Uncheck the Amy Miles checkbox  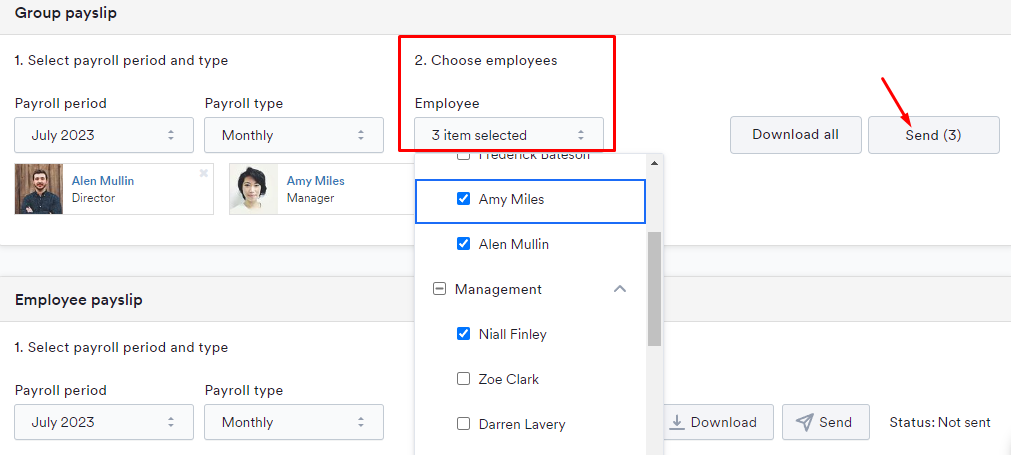463,199
